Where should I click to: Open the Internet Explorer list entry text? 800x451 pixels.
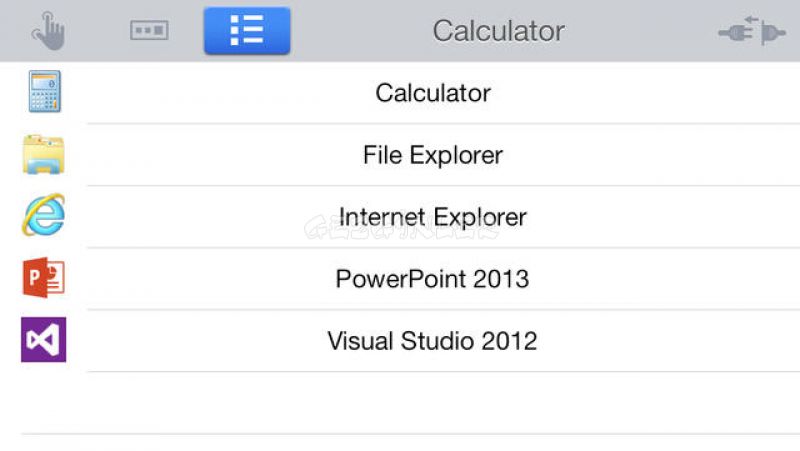coord(433,217)
